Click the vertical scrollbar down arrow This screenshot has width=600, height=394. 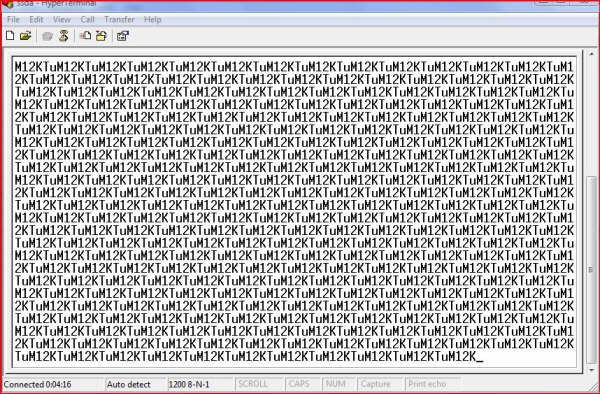[592, 369]
